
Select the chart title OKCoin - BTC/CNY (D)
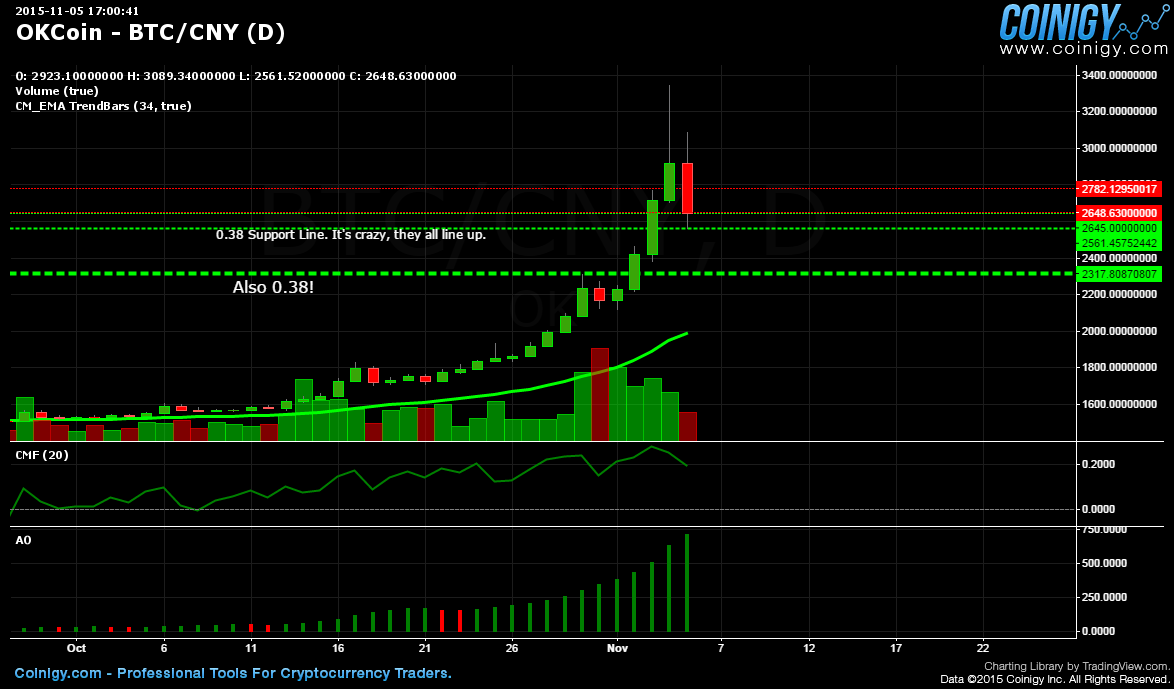coord(150,32)
